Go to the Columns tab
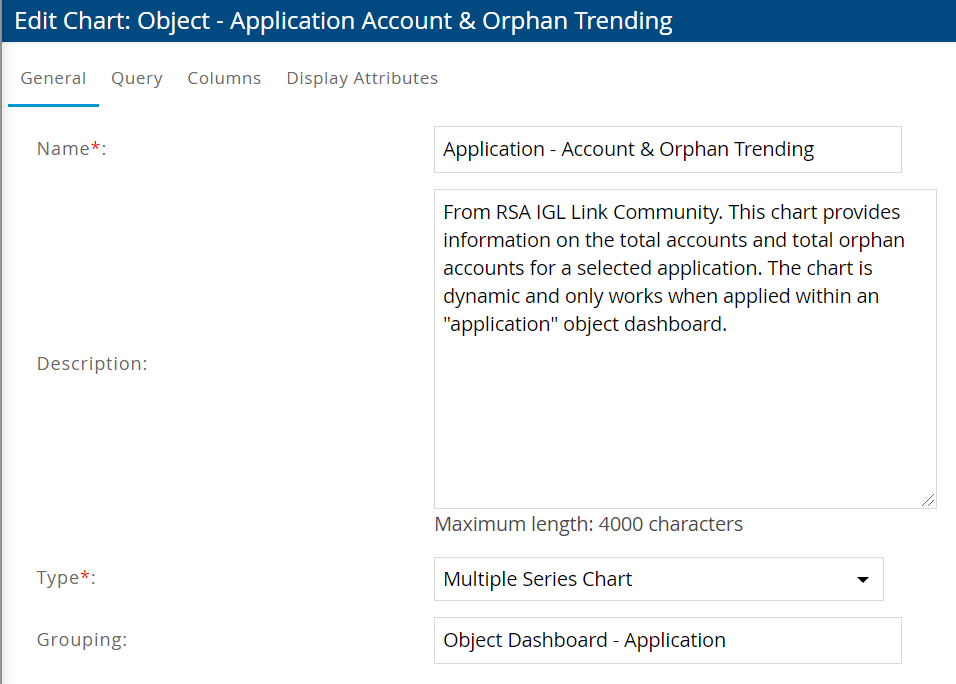The height and width of the screenshot is (684, 956). [x=224, y=78]
